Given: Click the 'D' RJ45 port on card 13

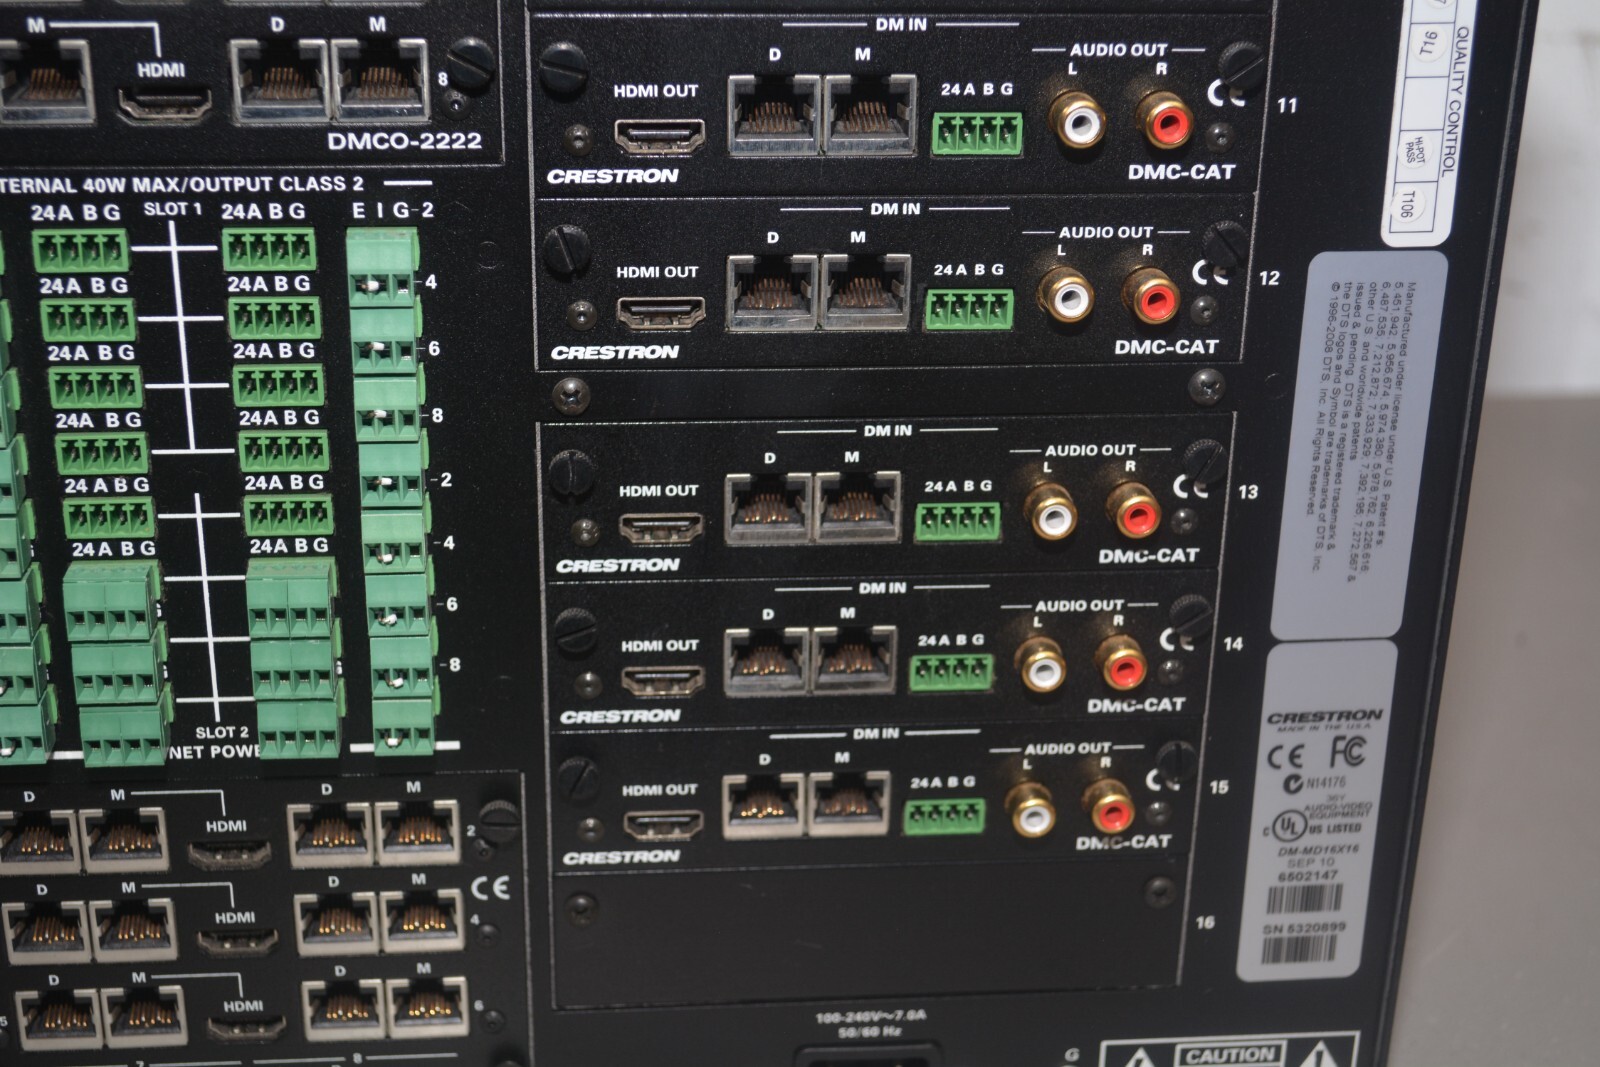Looking at the screenshot, I should pyautogui.click(x=769, y=509).
